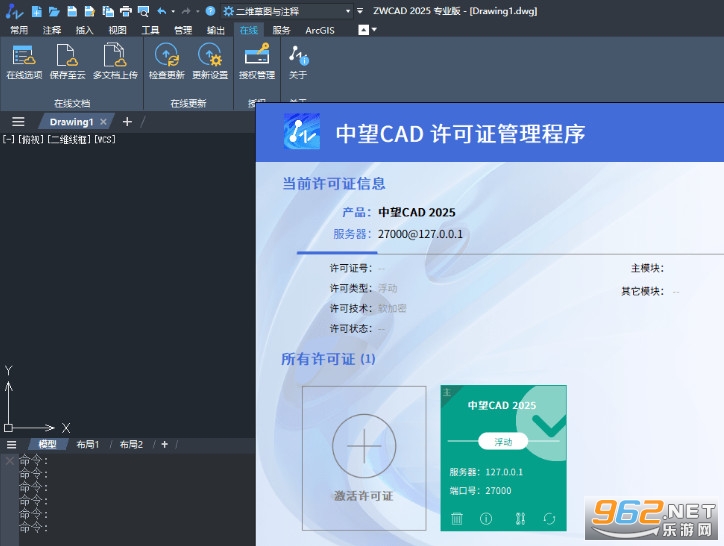The image size is (724, 546).
Task: Click the trash delete icon on license card
Action: 457,518
